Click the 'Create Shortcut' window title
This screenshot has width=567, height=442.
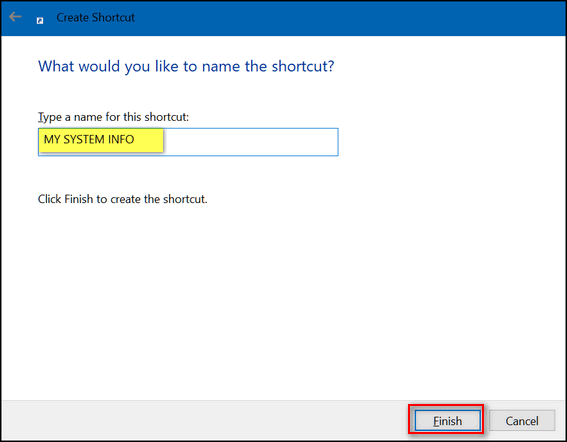[x=95, y=17]
